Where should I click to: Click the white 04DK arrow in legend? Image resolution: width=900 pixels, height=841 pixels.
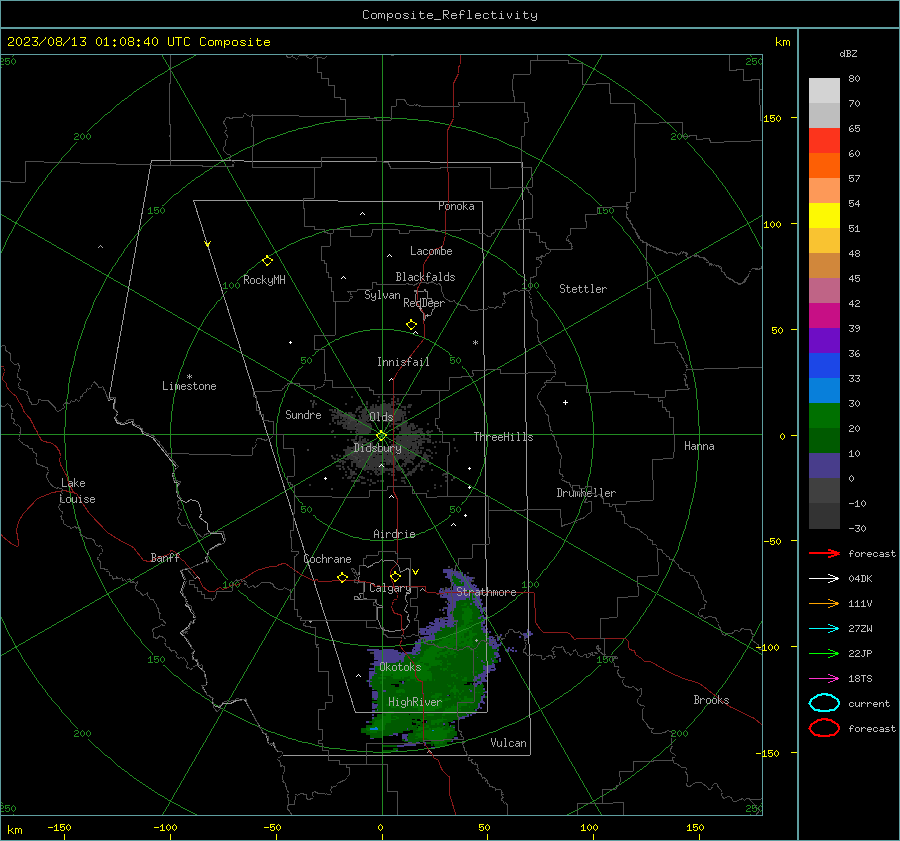point(824,578)
